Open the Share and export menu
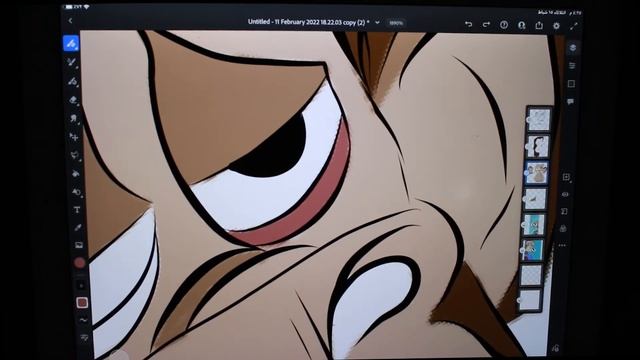The width and height of the screenshot is (640, 360). tap(539, 25)
